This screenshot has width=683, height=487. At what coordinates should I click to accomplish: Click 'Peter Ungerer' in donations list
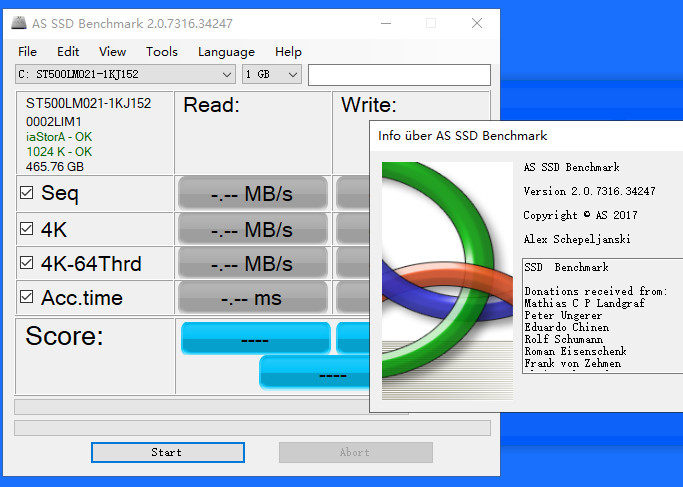(563, 315)
